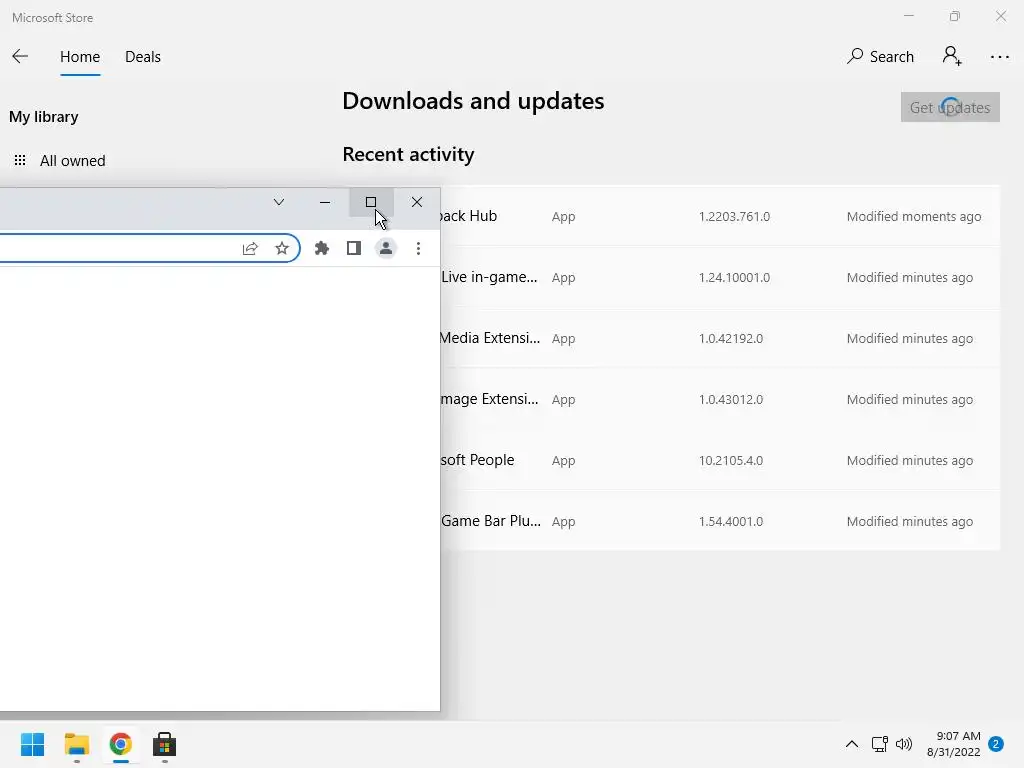Go back in Microsoft Store
Image resolution: width=1024 pixels, height=768 pixels.
[20, 57]
